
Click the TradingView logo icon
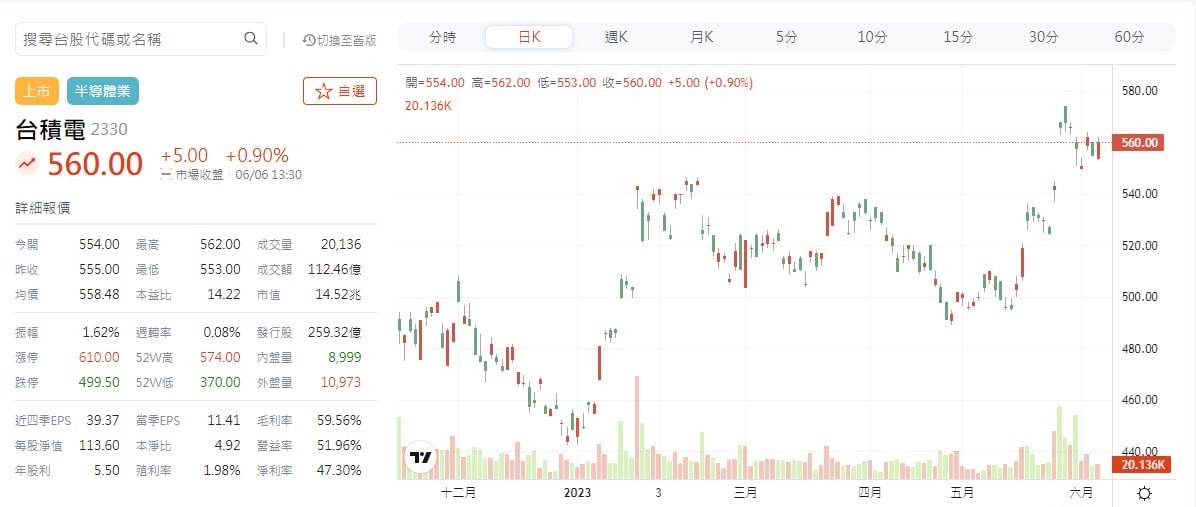coord(421,458)
